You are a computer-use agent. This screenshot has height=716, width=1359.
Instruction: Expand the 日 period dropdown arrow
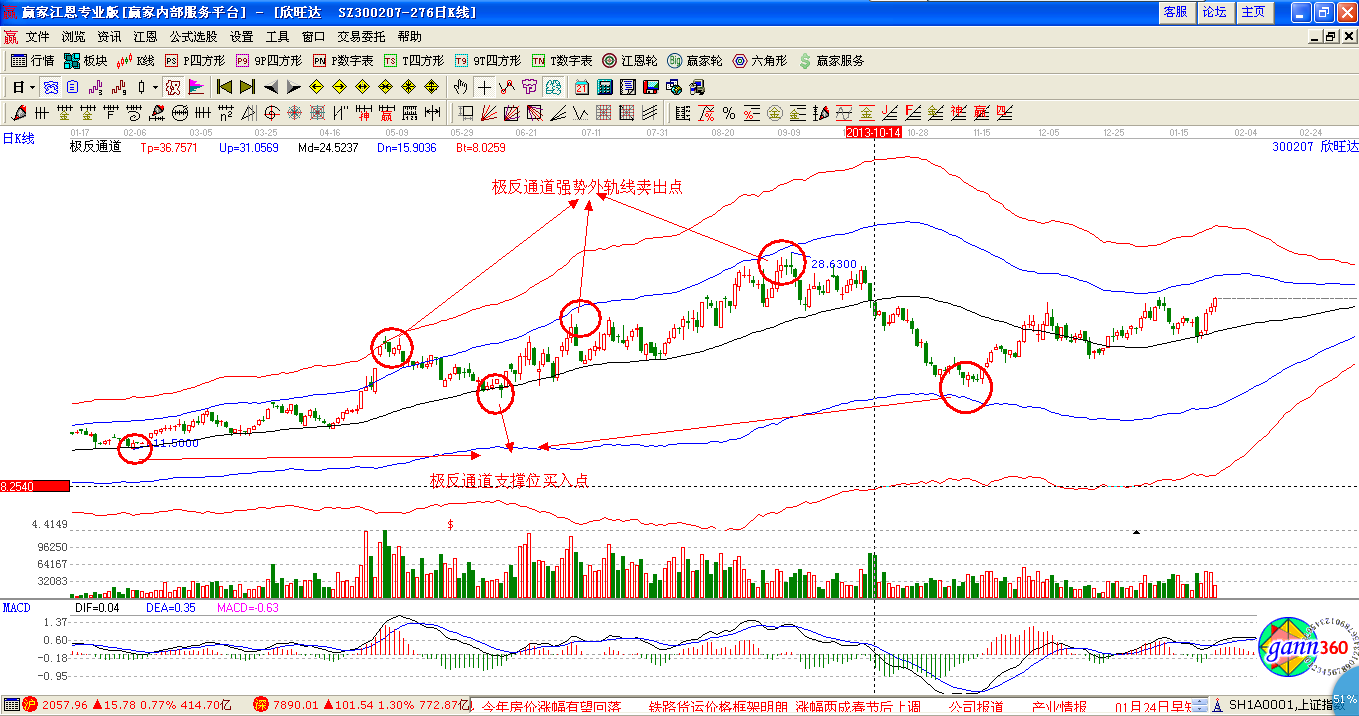pos(31,87)
